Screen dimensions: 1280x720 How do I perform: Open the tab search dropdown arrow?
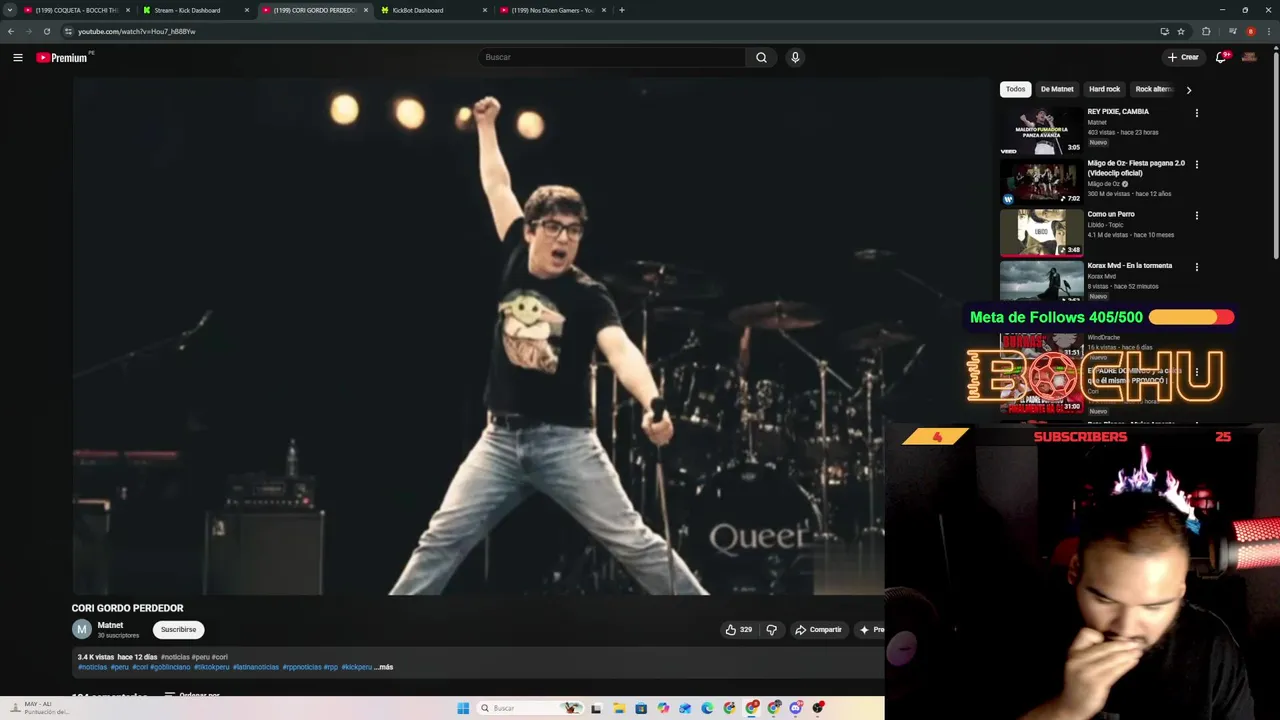click(10, 10)
